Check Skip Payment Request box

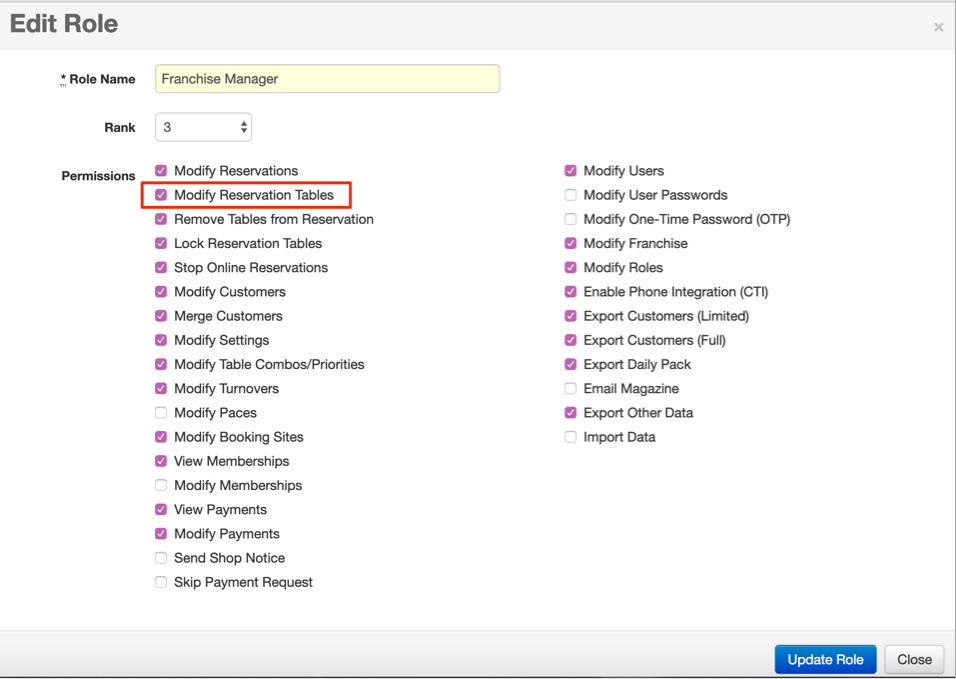161,582
